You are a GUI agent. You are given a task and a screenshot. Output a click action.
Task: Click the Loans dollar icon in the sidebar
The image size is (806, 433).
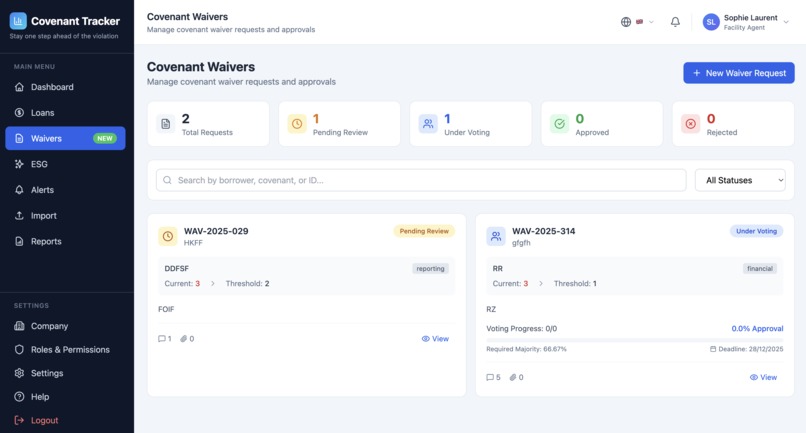[19, 113]
